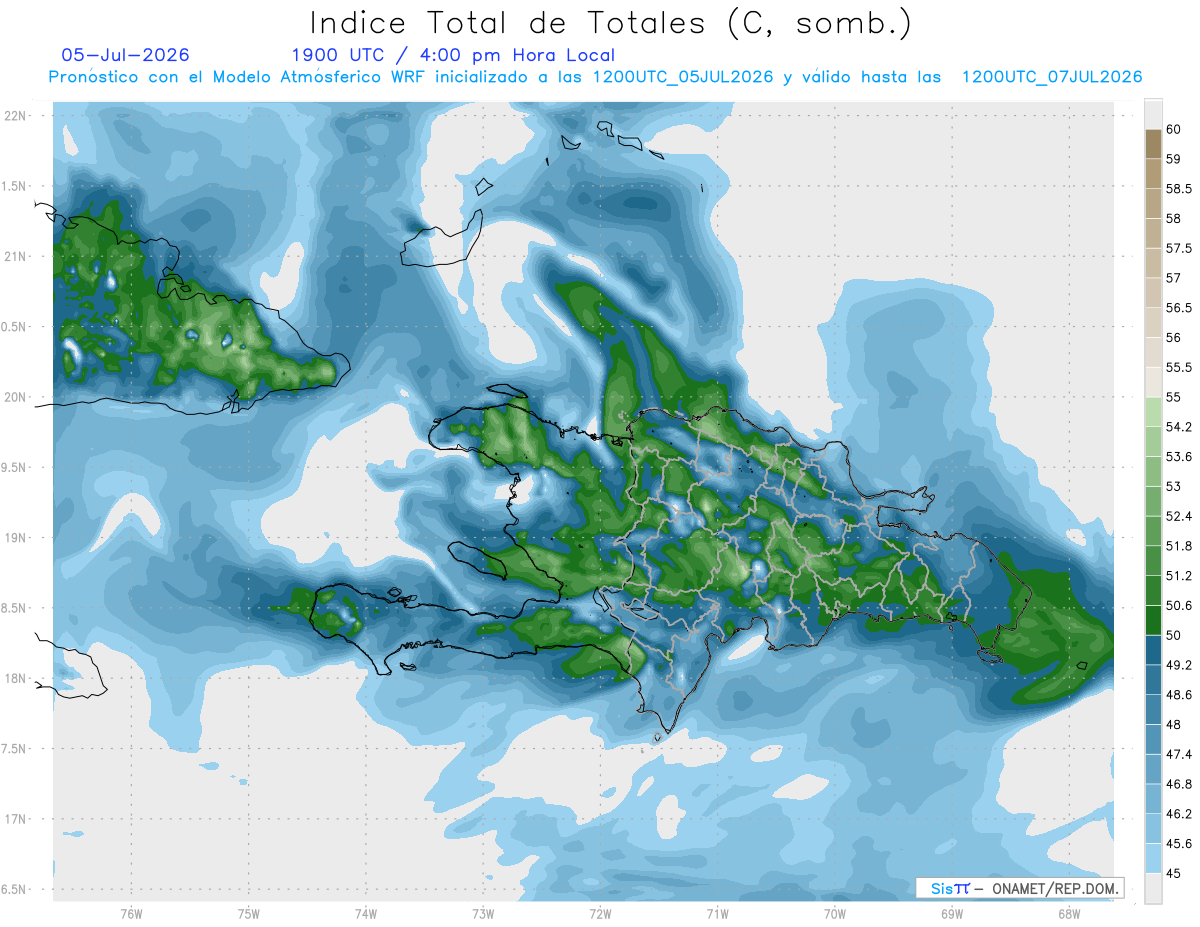Click the colorbar label "48"
1200x927 pixels.
pyautogui.click(x=1175, y=725)
